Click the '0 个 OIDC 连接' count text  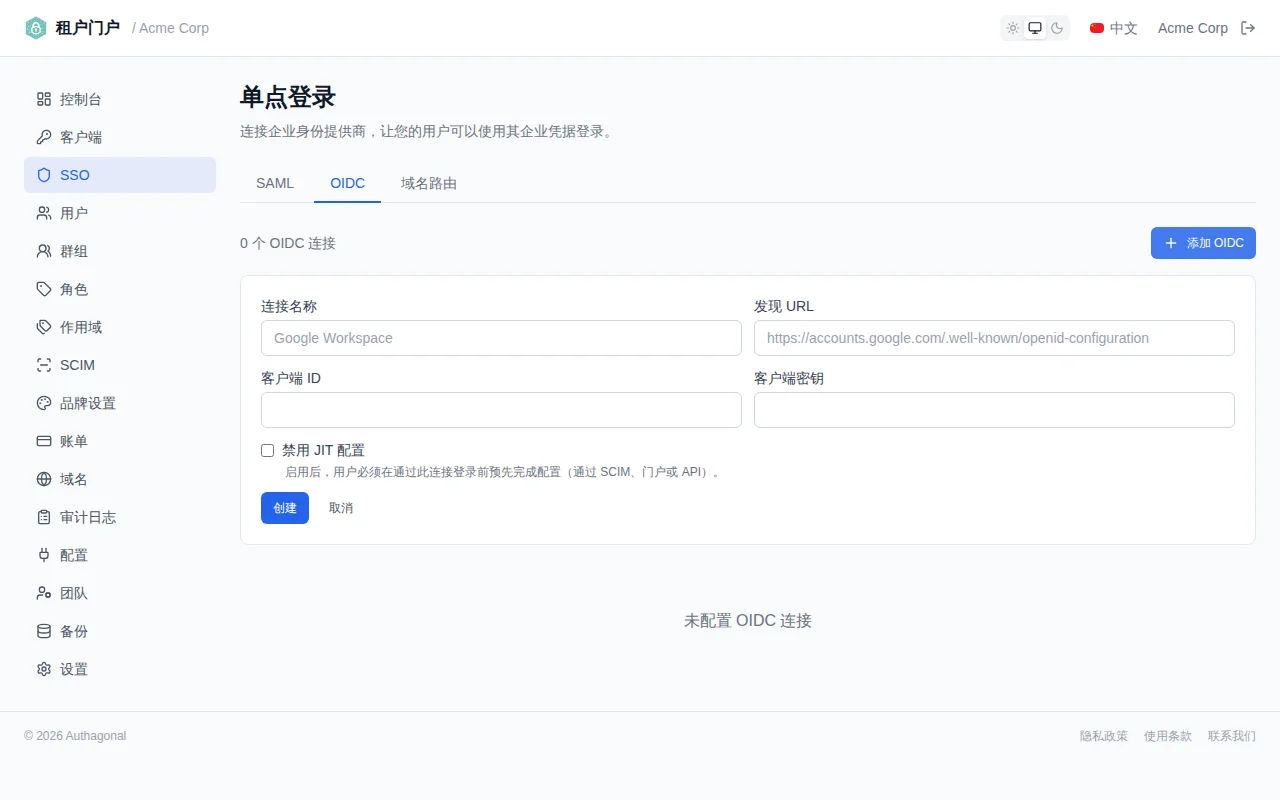(x=288, y=243)
